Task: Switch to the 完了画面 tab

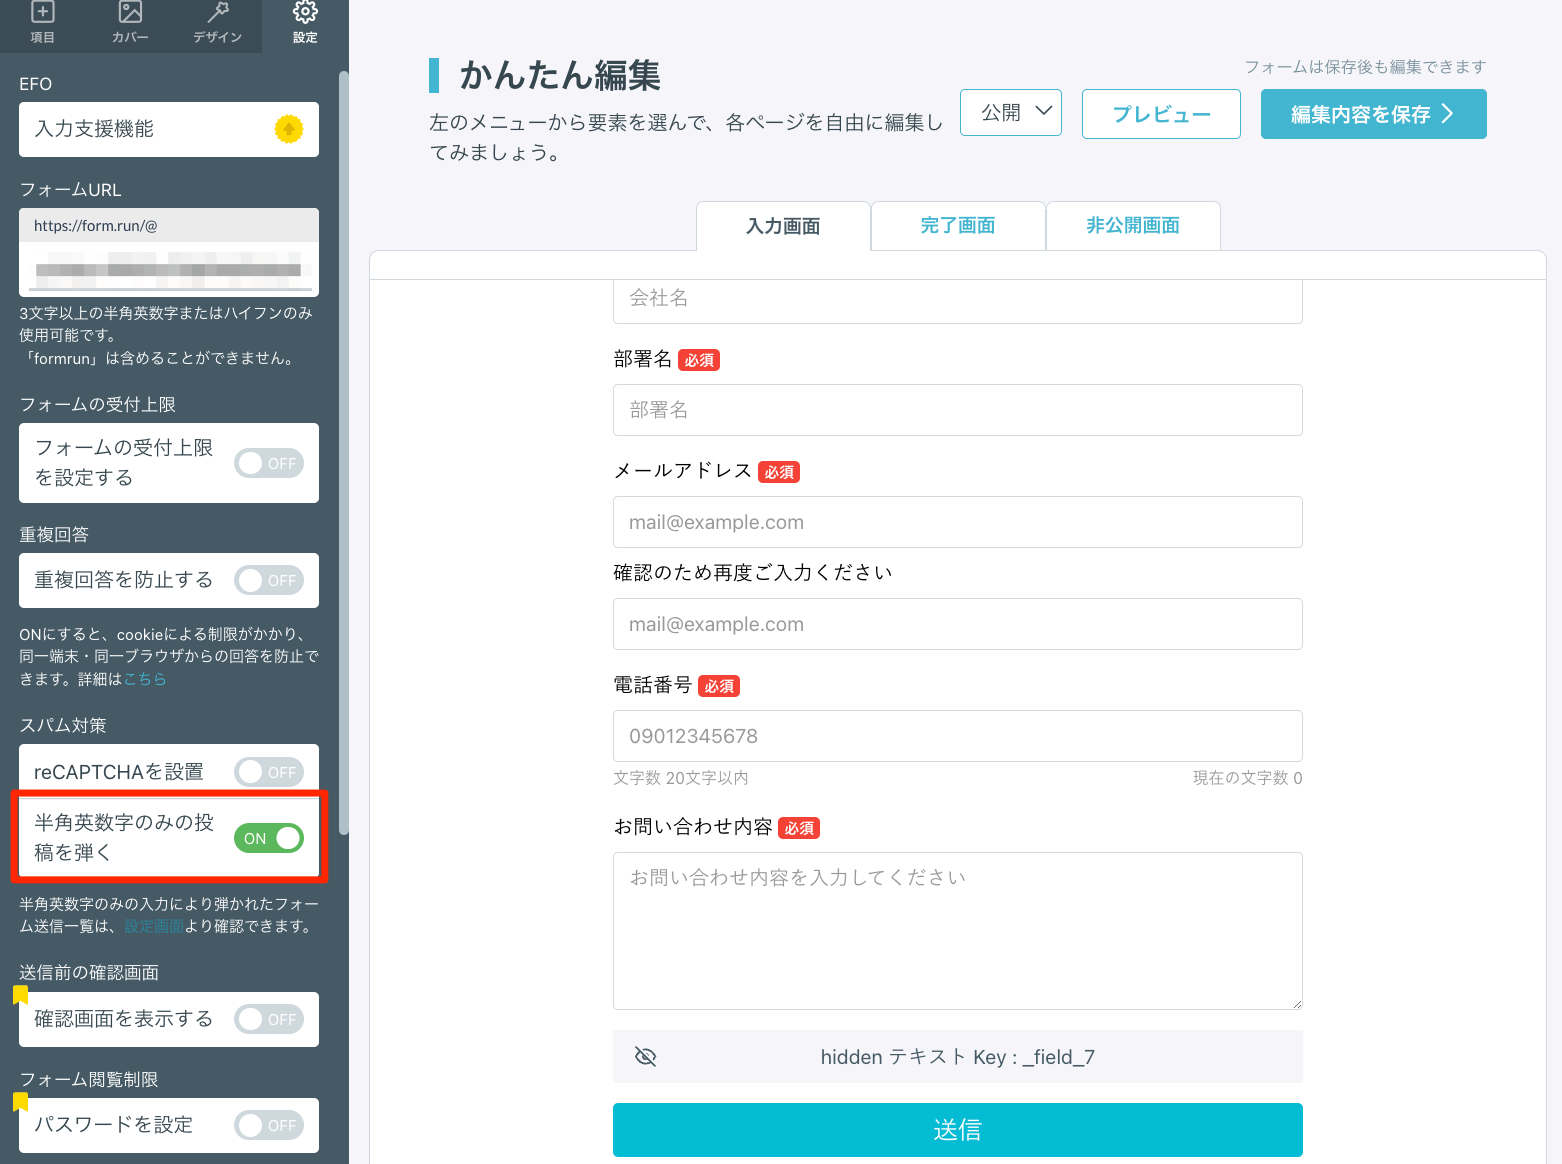Action: 957,226
